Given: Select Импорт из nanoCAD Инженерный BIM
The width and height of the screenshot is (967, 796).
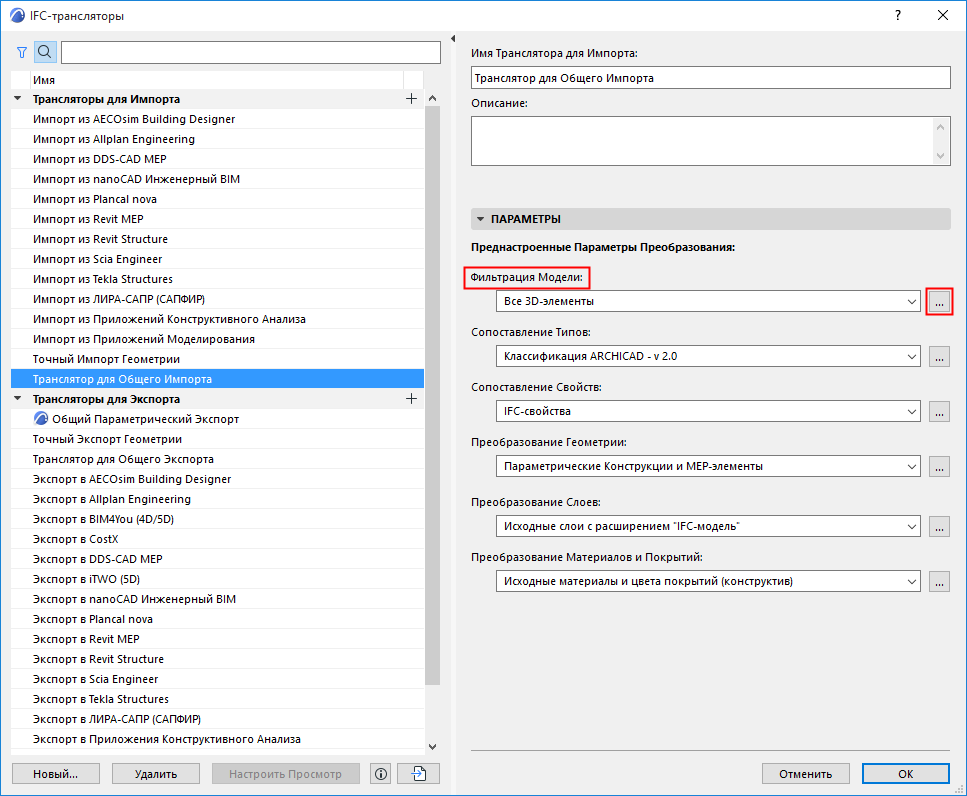Looking at the screenshot, I should click(217, 179).
